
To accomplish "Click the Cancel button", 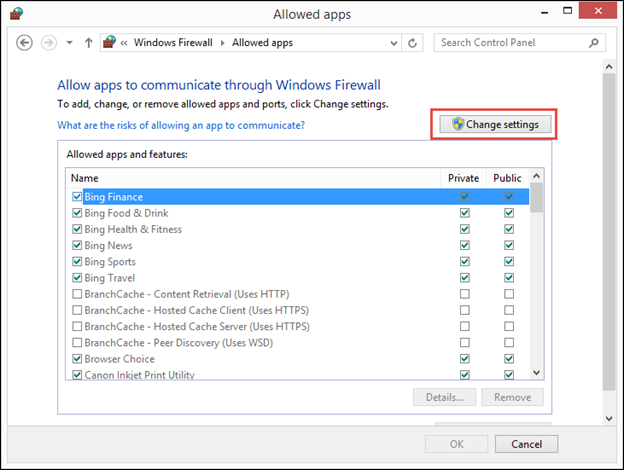I will [526, 444].
